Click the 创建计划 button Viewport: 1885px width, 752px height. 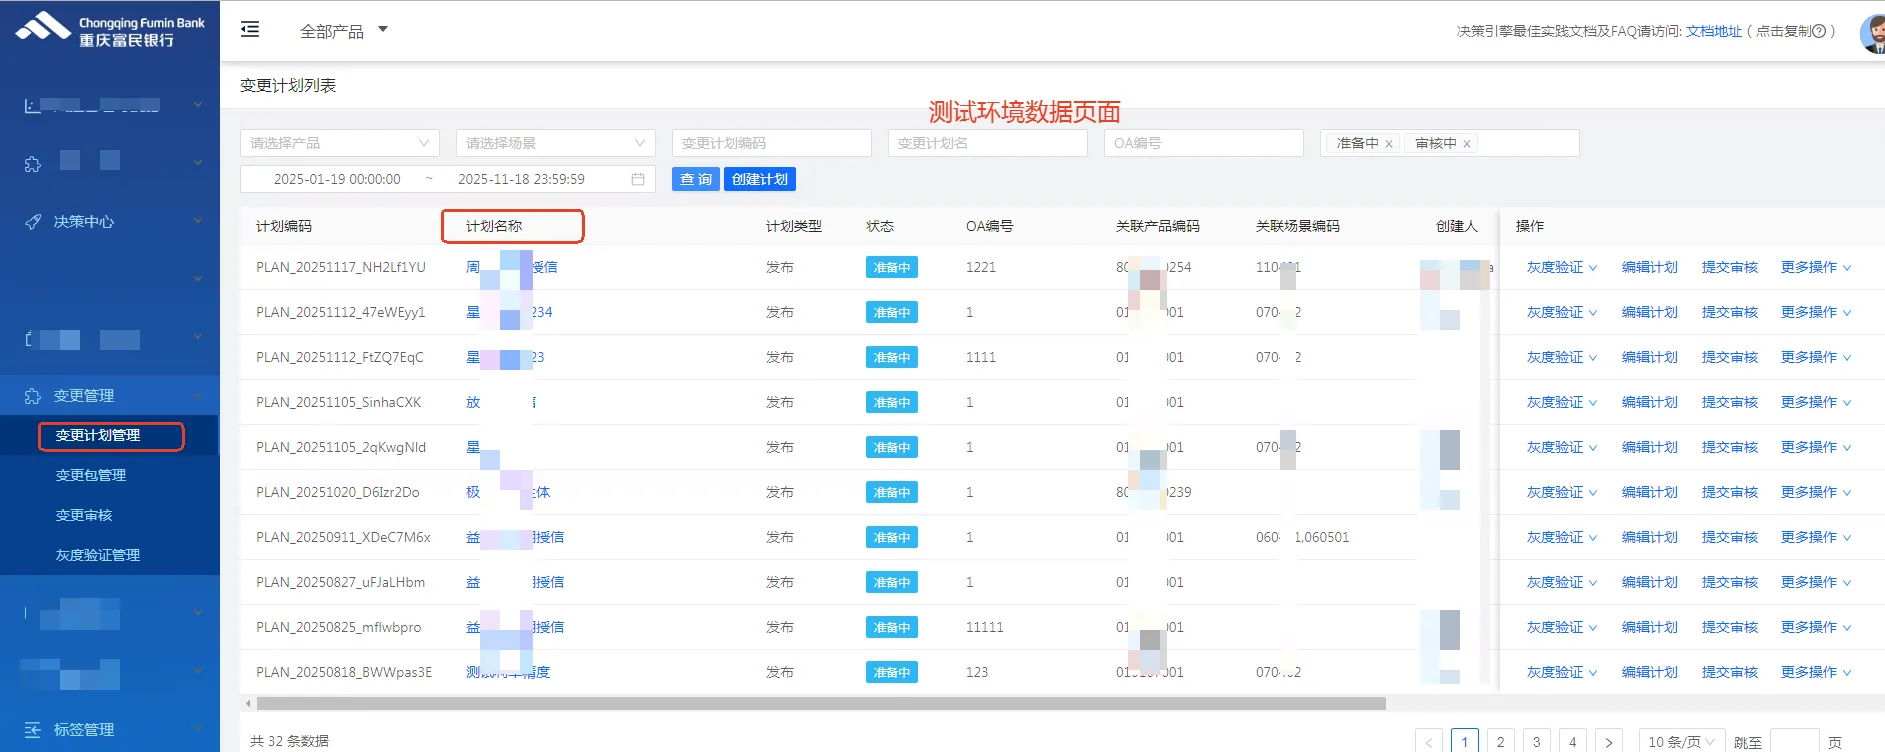click(x=759, y=179)
